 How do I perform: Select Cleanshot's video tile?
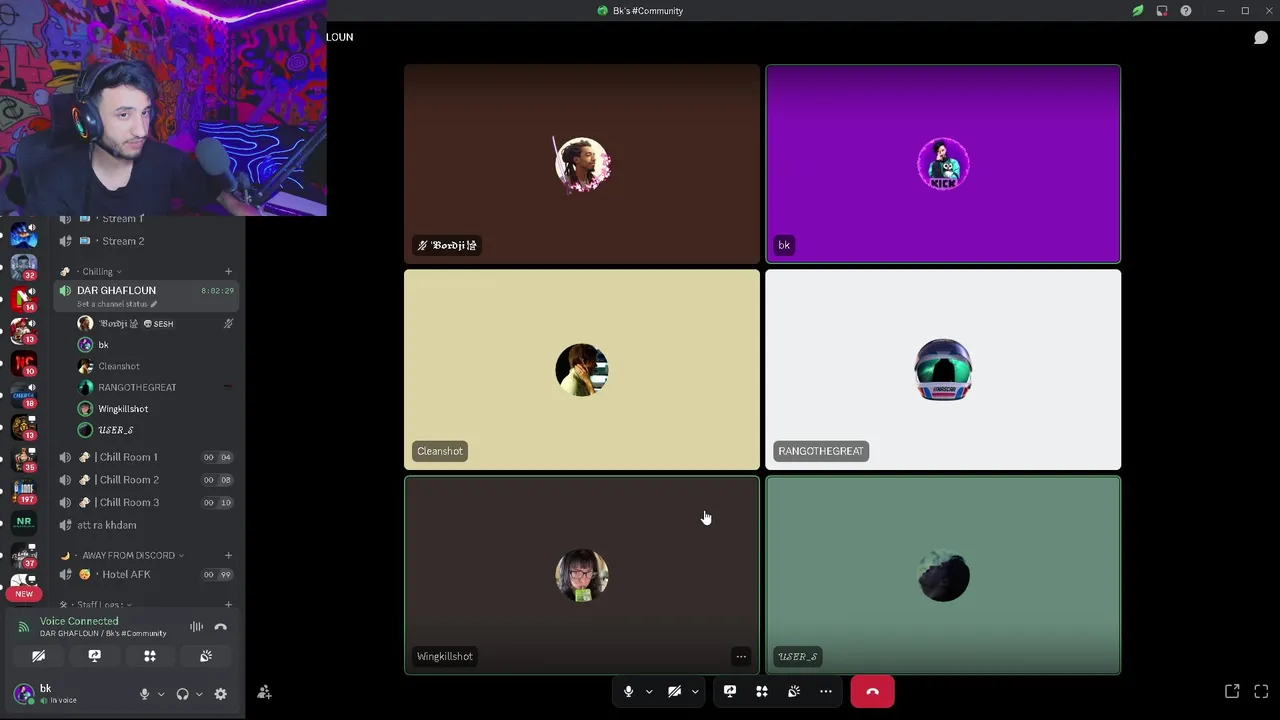click(x=582, y=370)
